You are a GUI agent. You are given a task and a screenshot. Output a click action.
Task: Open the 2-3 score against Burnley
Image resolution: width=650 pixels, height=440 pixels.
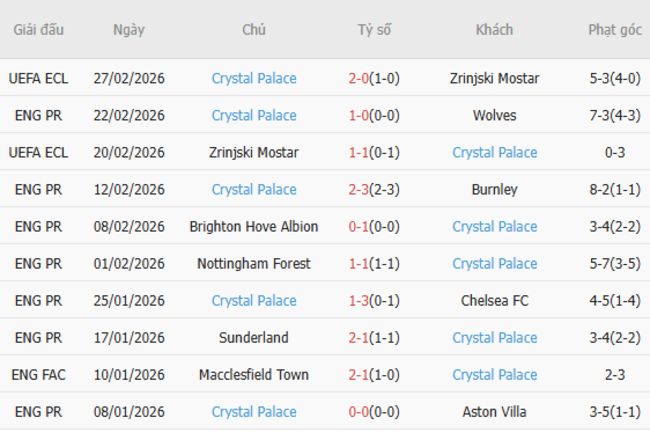[362, 189]
